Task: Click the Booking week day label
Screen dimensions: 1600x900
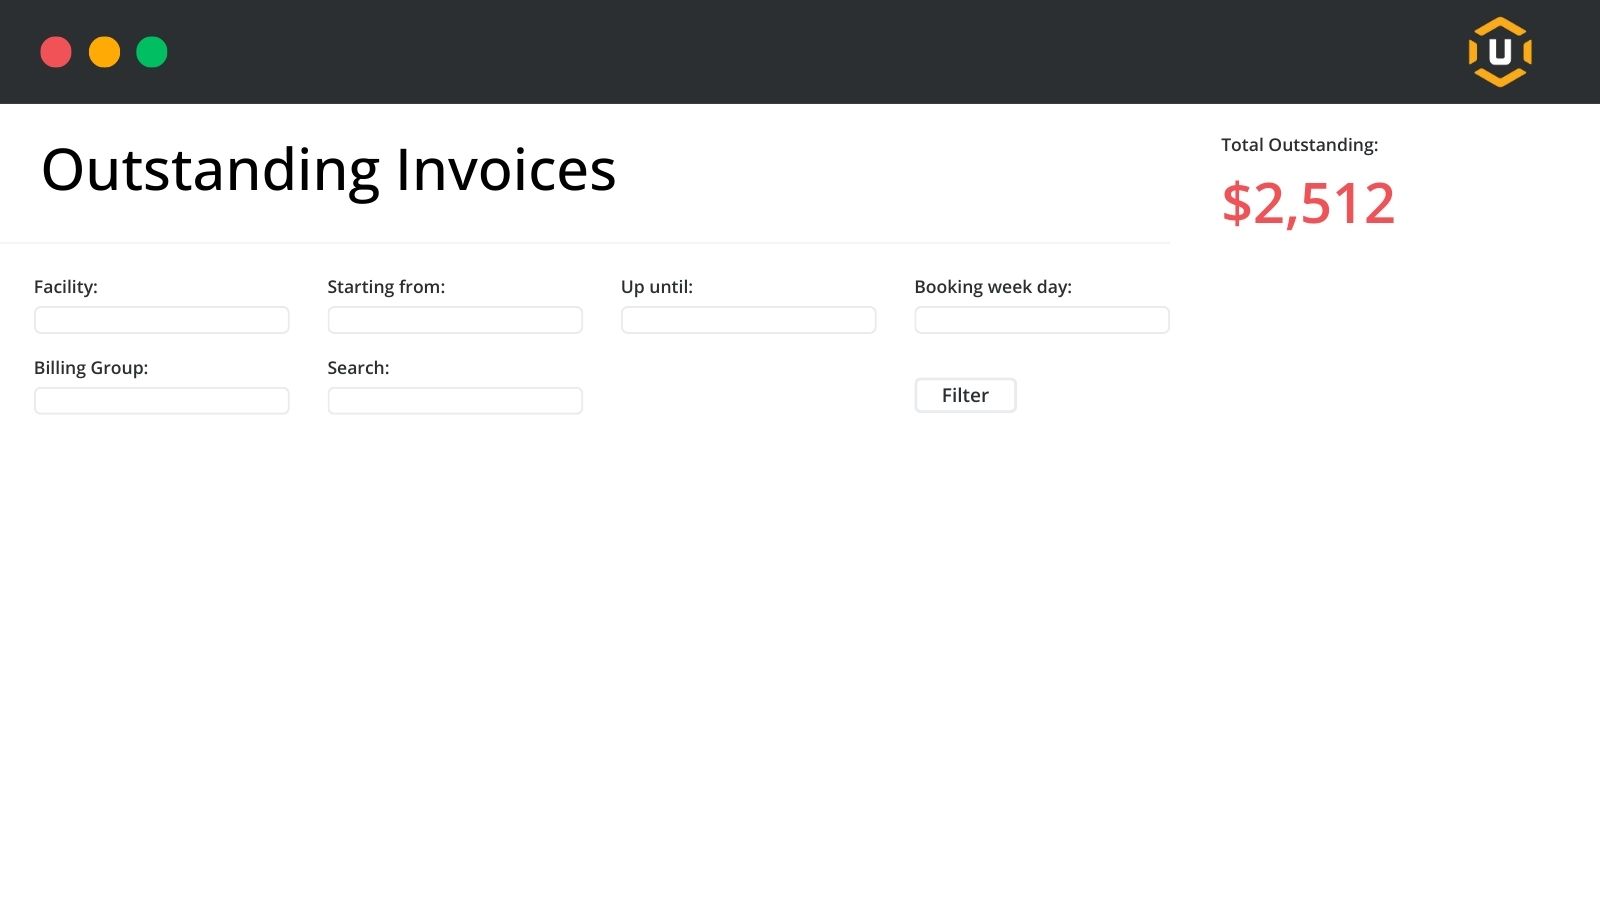Action: pyautogui.click(x=993, y=287)
